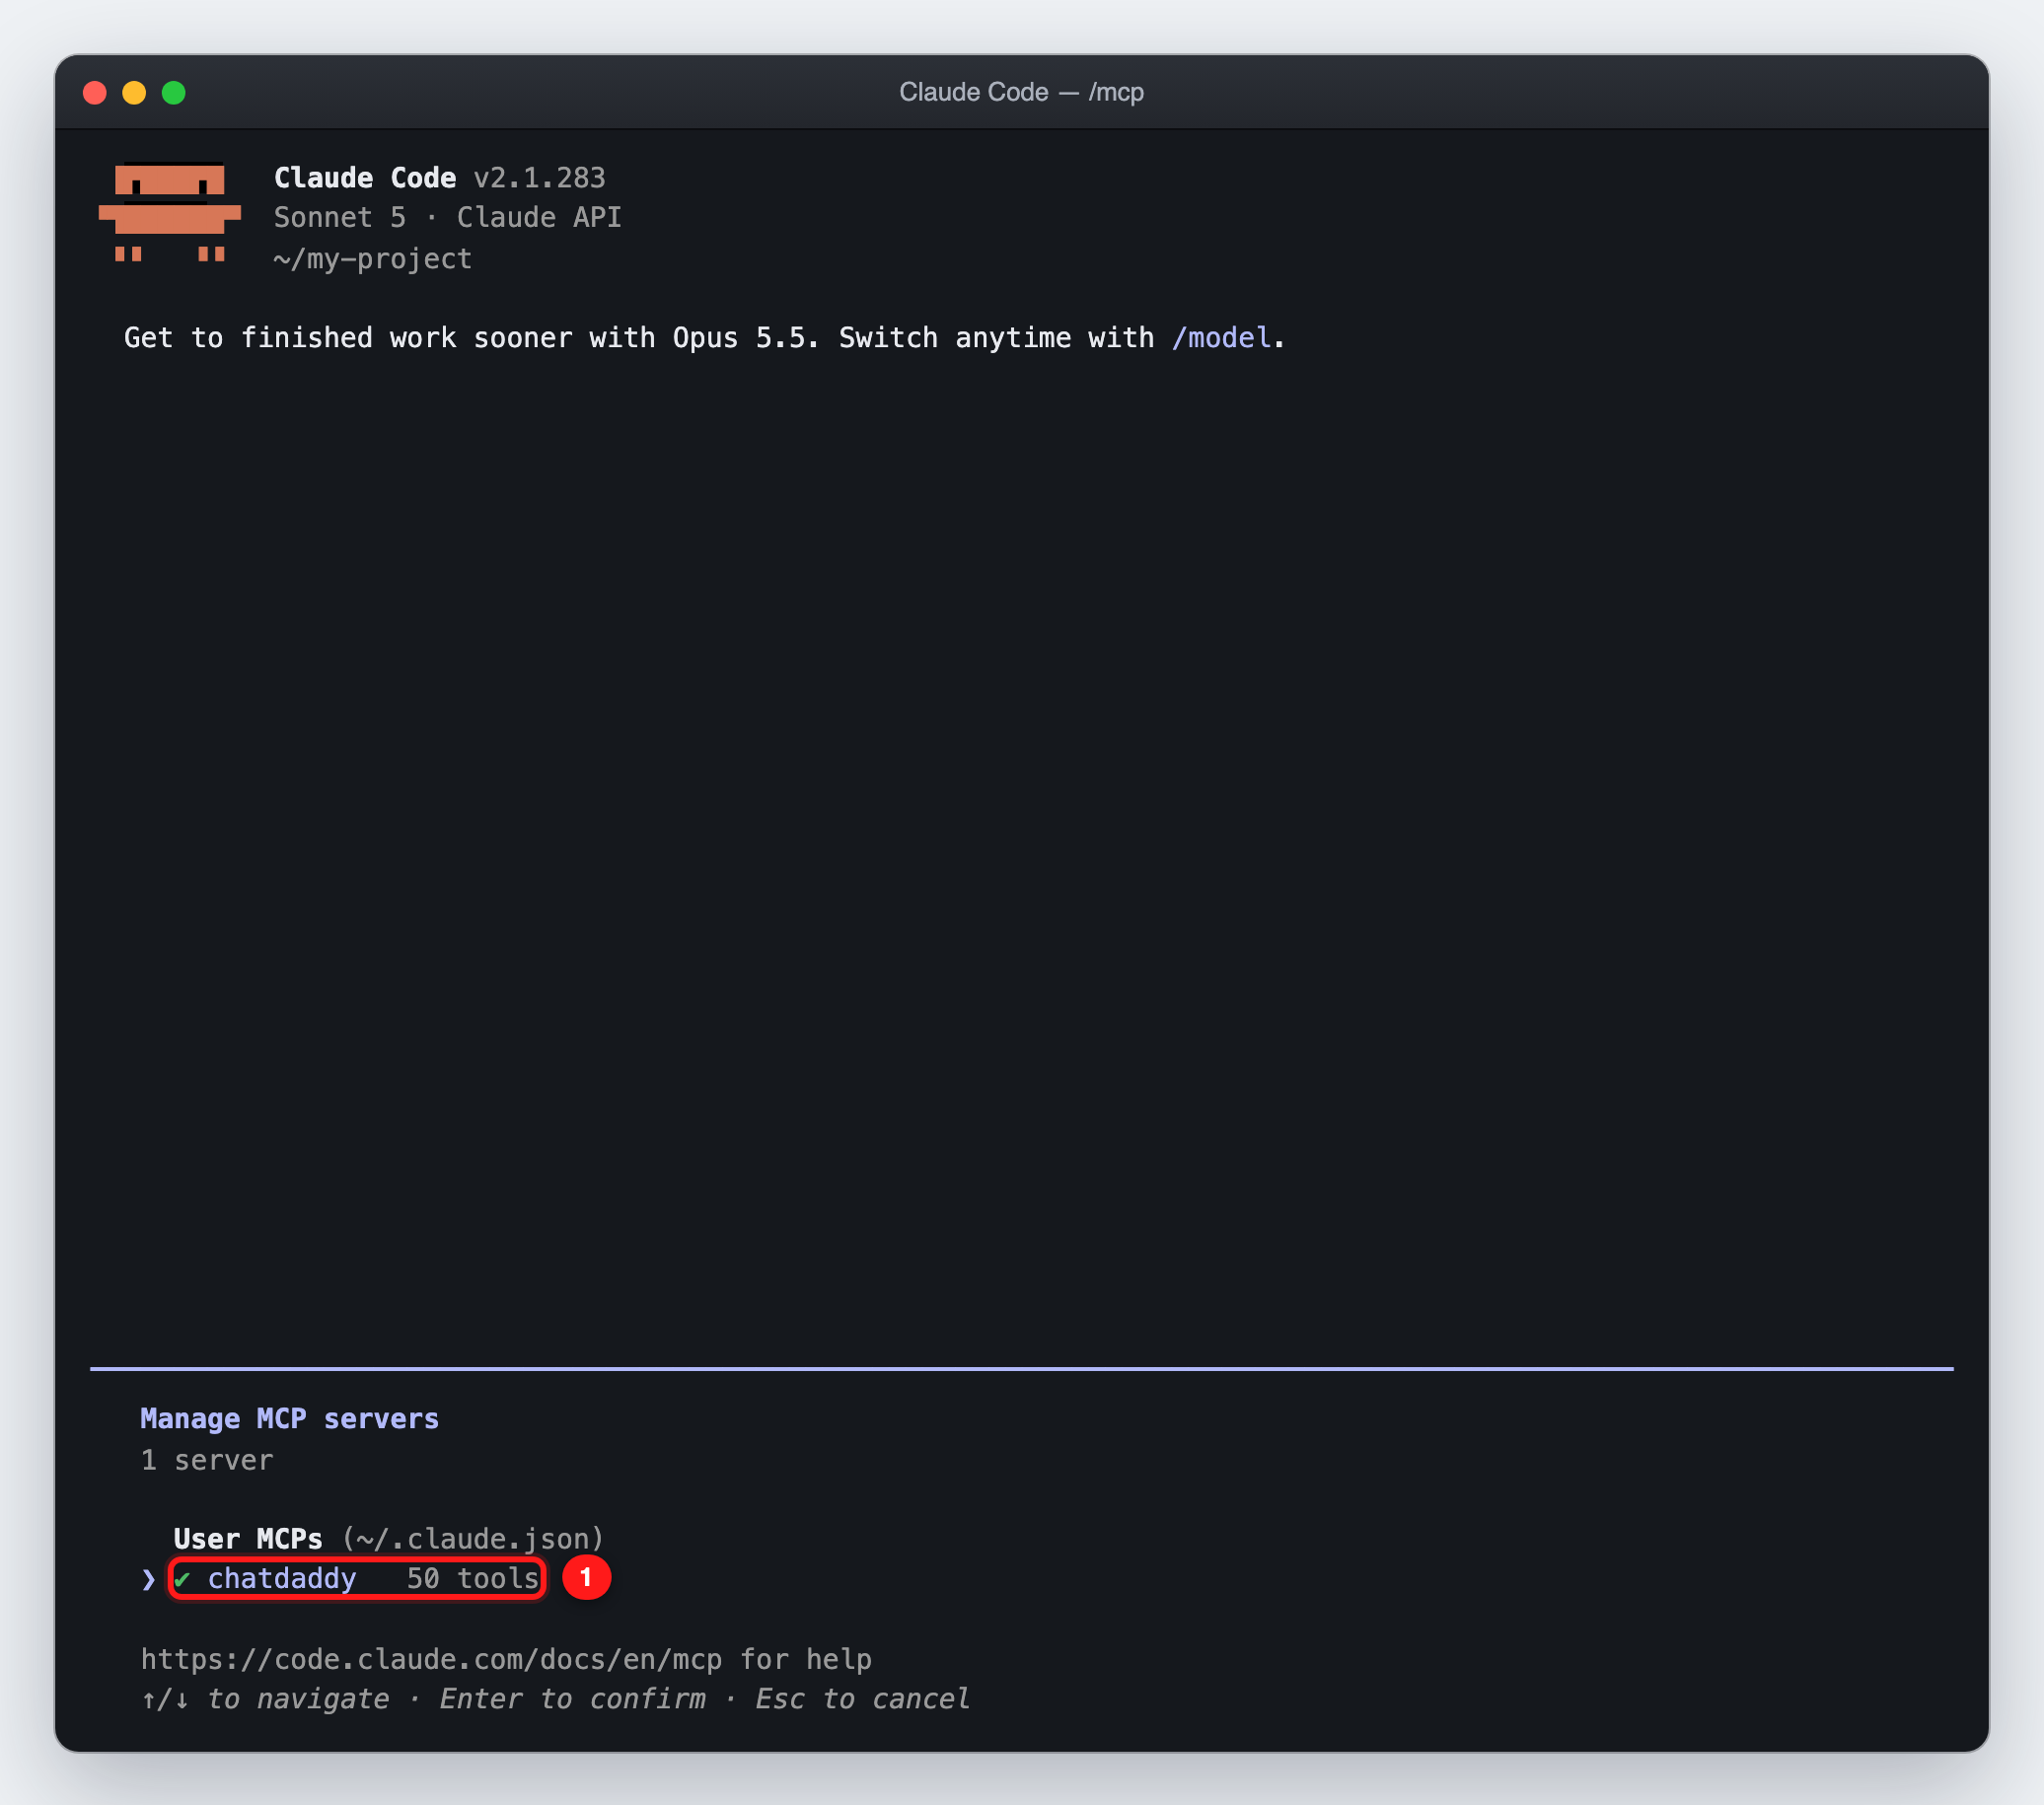Click the window title "Claude Code — /mcp"
The height and width of the screenshot is (1805, 2044).
tap(1021, 92)
